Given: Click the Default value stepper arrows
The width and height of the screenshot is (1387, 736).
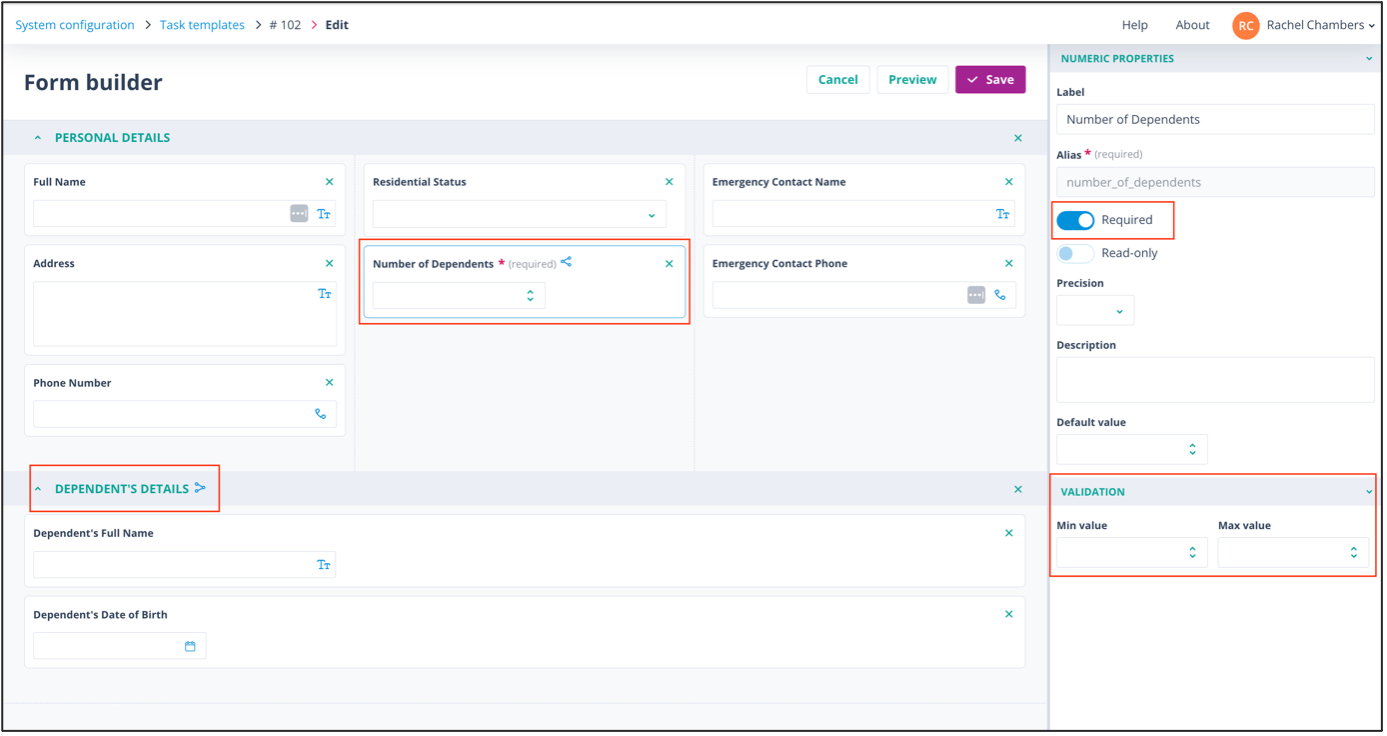Looking at the screenshot, I should [x=1192, y=449].
